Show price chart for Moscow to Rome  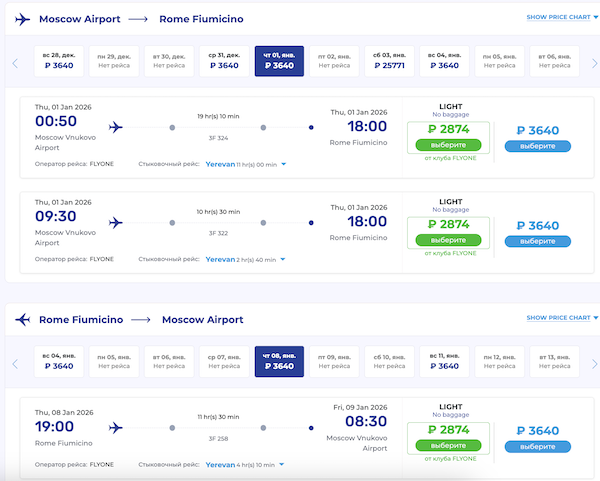click(559, 17)
